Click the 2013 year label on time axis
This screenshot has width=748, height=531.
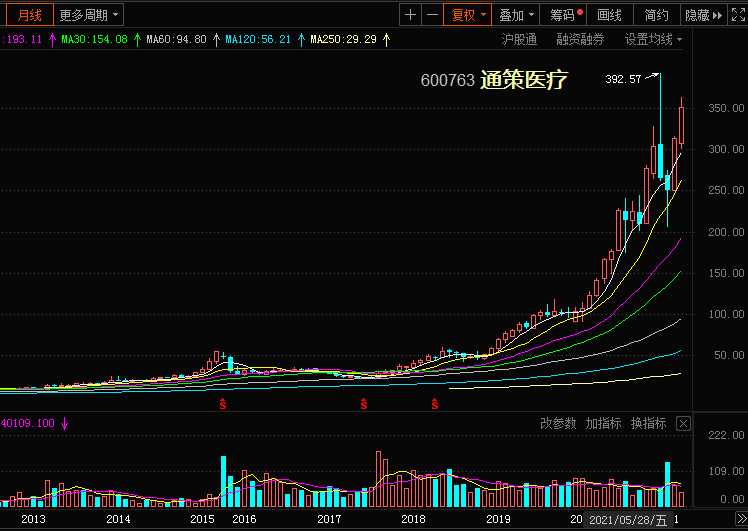click(x=33, y=519)
